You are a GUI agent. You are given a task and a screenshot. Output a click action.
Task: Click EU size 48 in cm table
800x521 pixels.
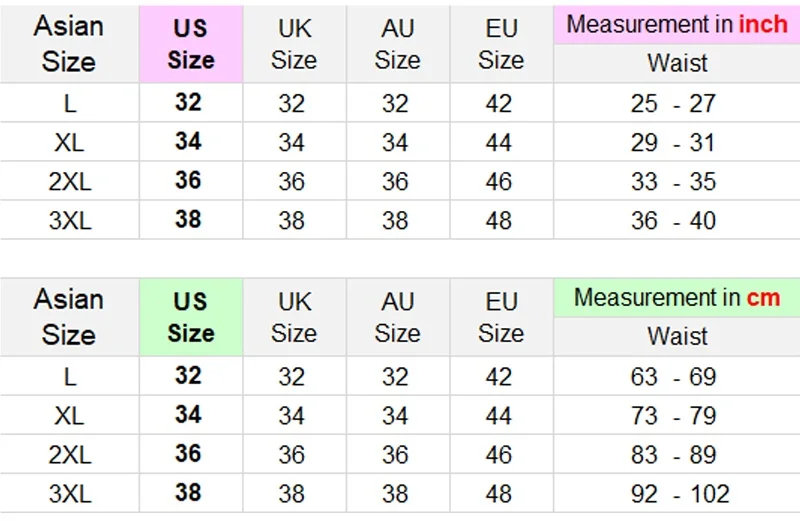[498, 493]
